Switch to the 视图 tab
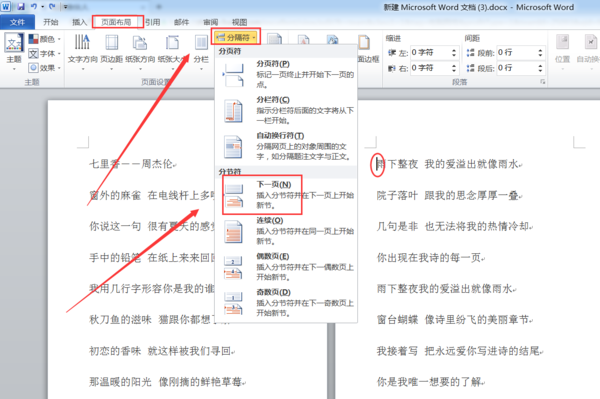This screenshot has height=399, width=600. 239,22
